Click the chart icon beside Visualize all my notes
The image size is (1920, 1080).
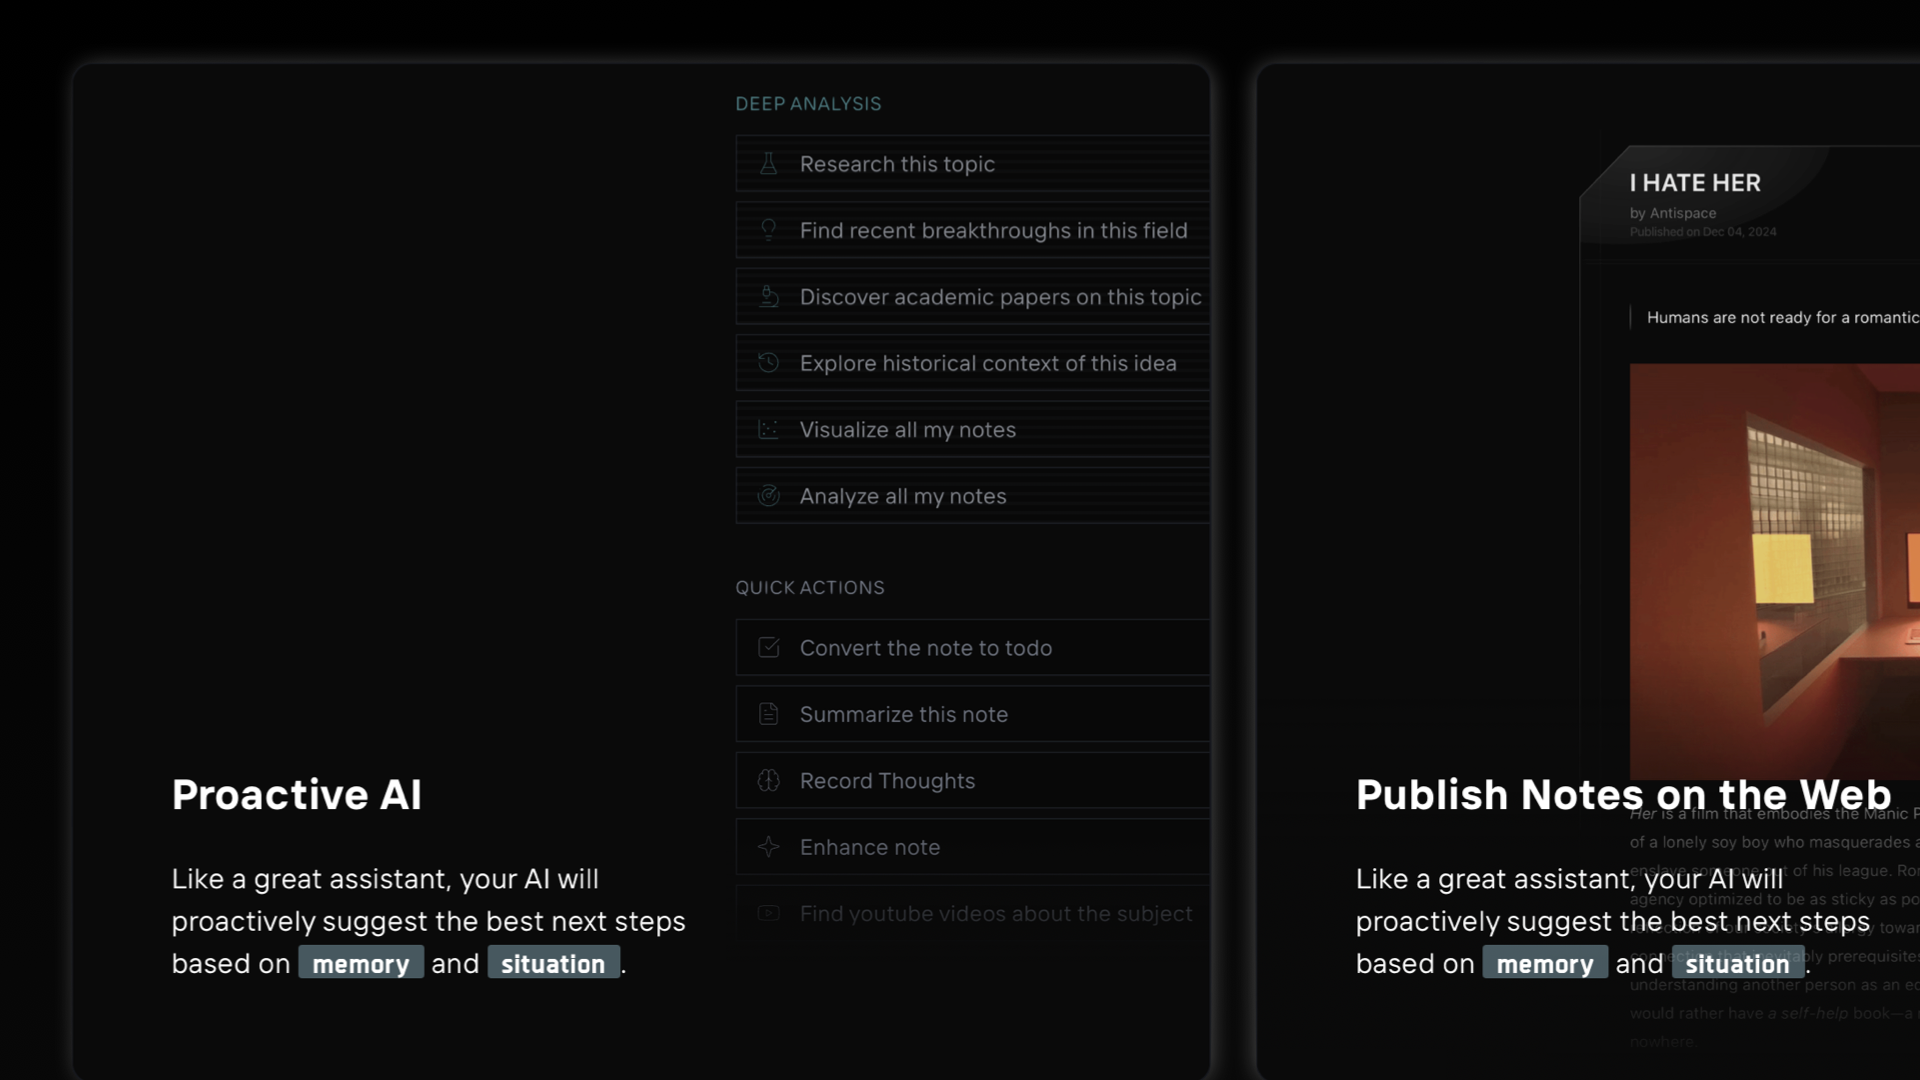point(768,430)
